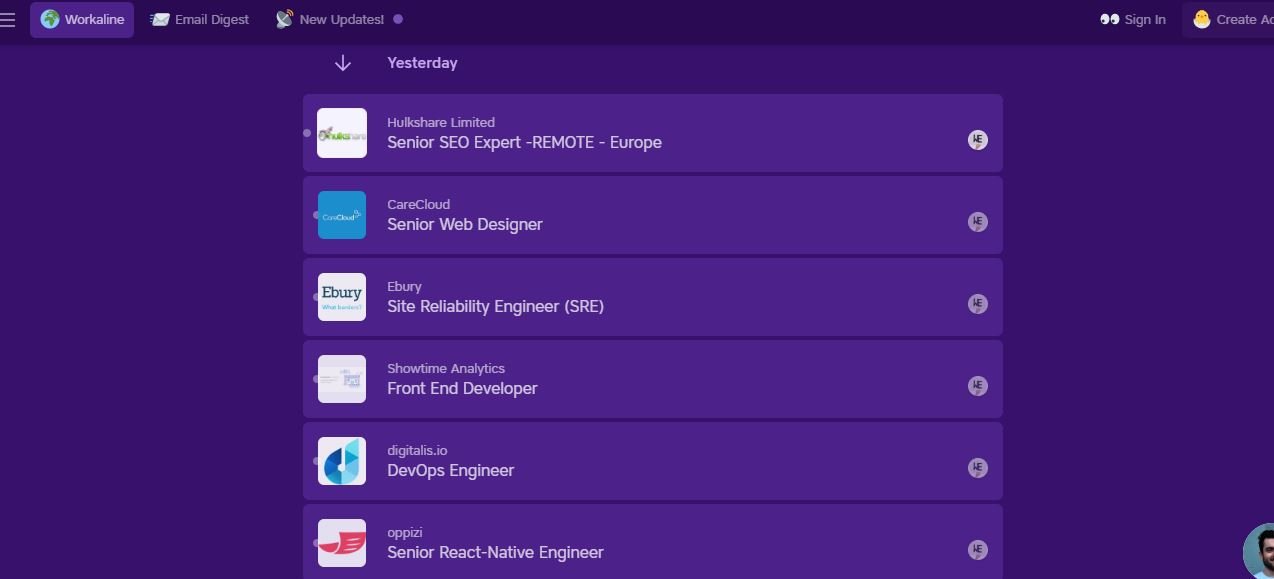Click the eyes icon beside Sign In
The width and height of the screenshot is (1274, 579).
pyautogui.click(x=1109, y=19)
